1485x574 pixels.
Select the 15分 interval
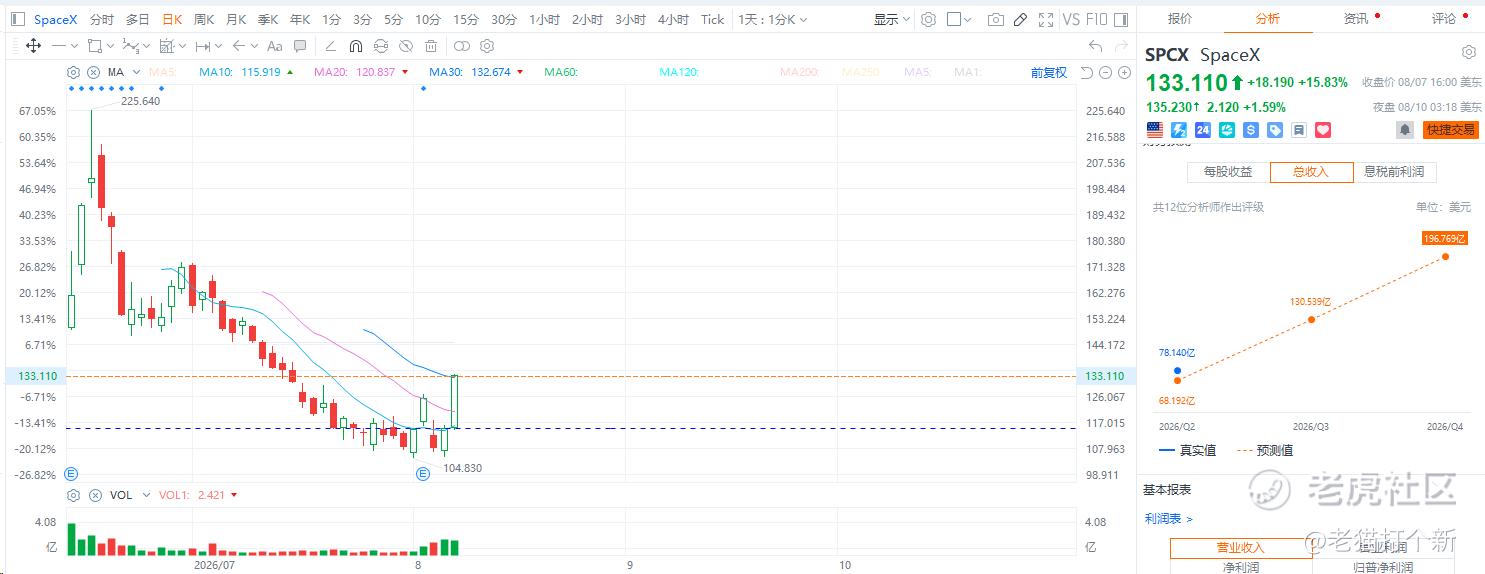tap(466, 19)
